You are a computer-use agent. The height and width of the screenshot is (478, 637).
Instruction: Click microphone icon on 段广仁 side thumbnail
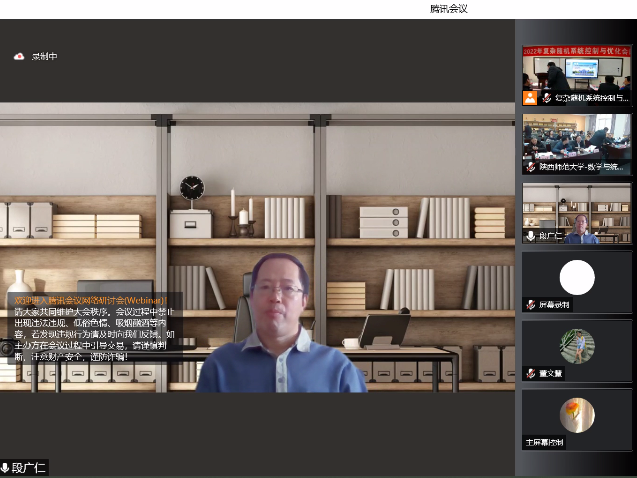530,236
